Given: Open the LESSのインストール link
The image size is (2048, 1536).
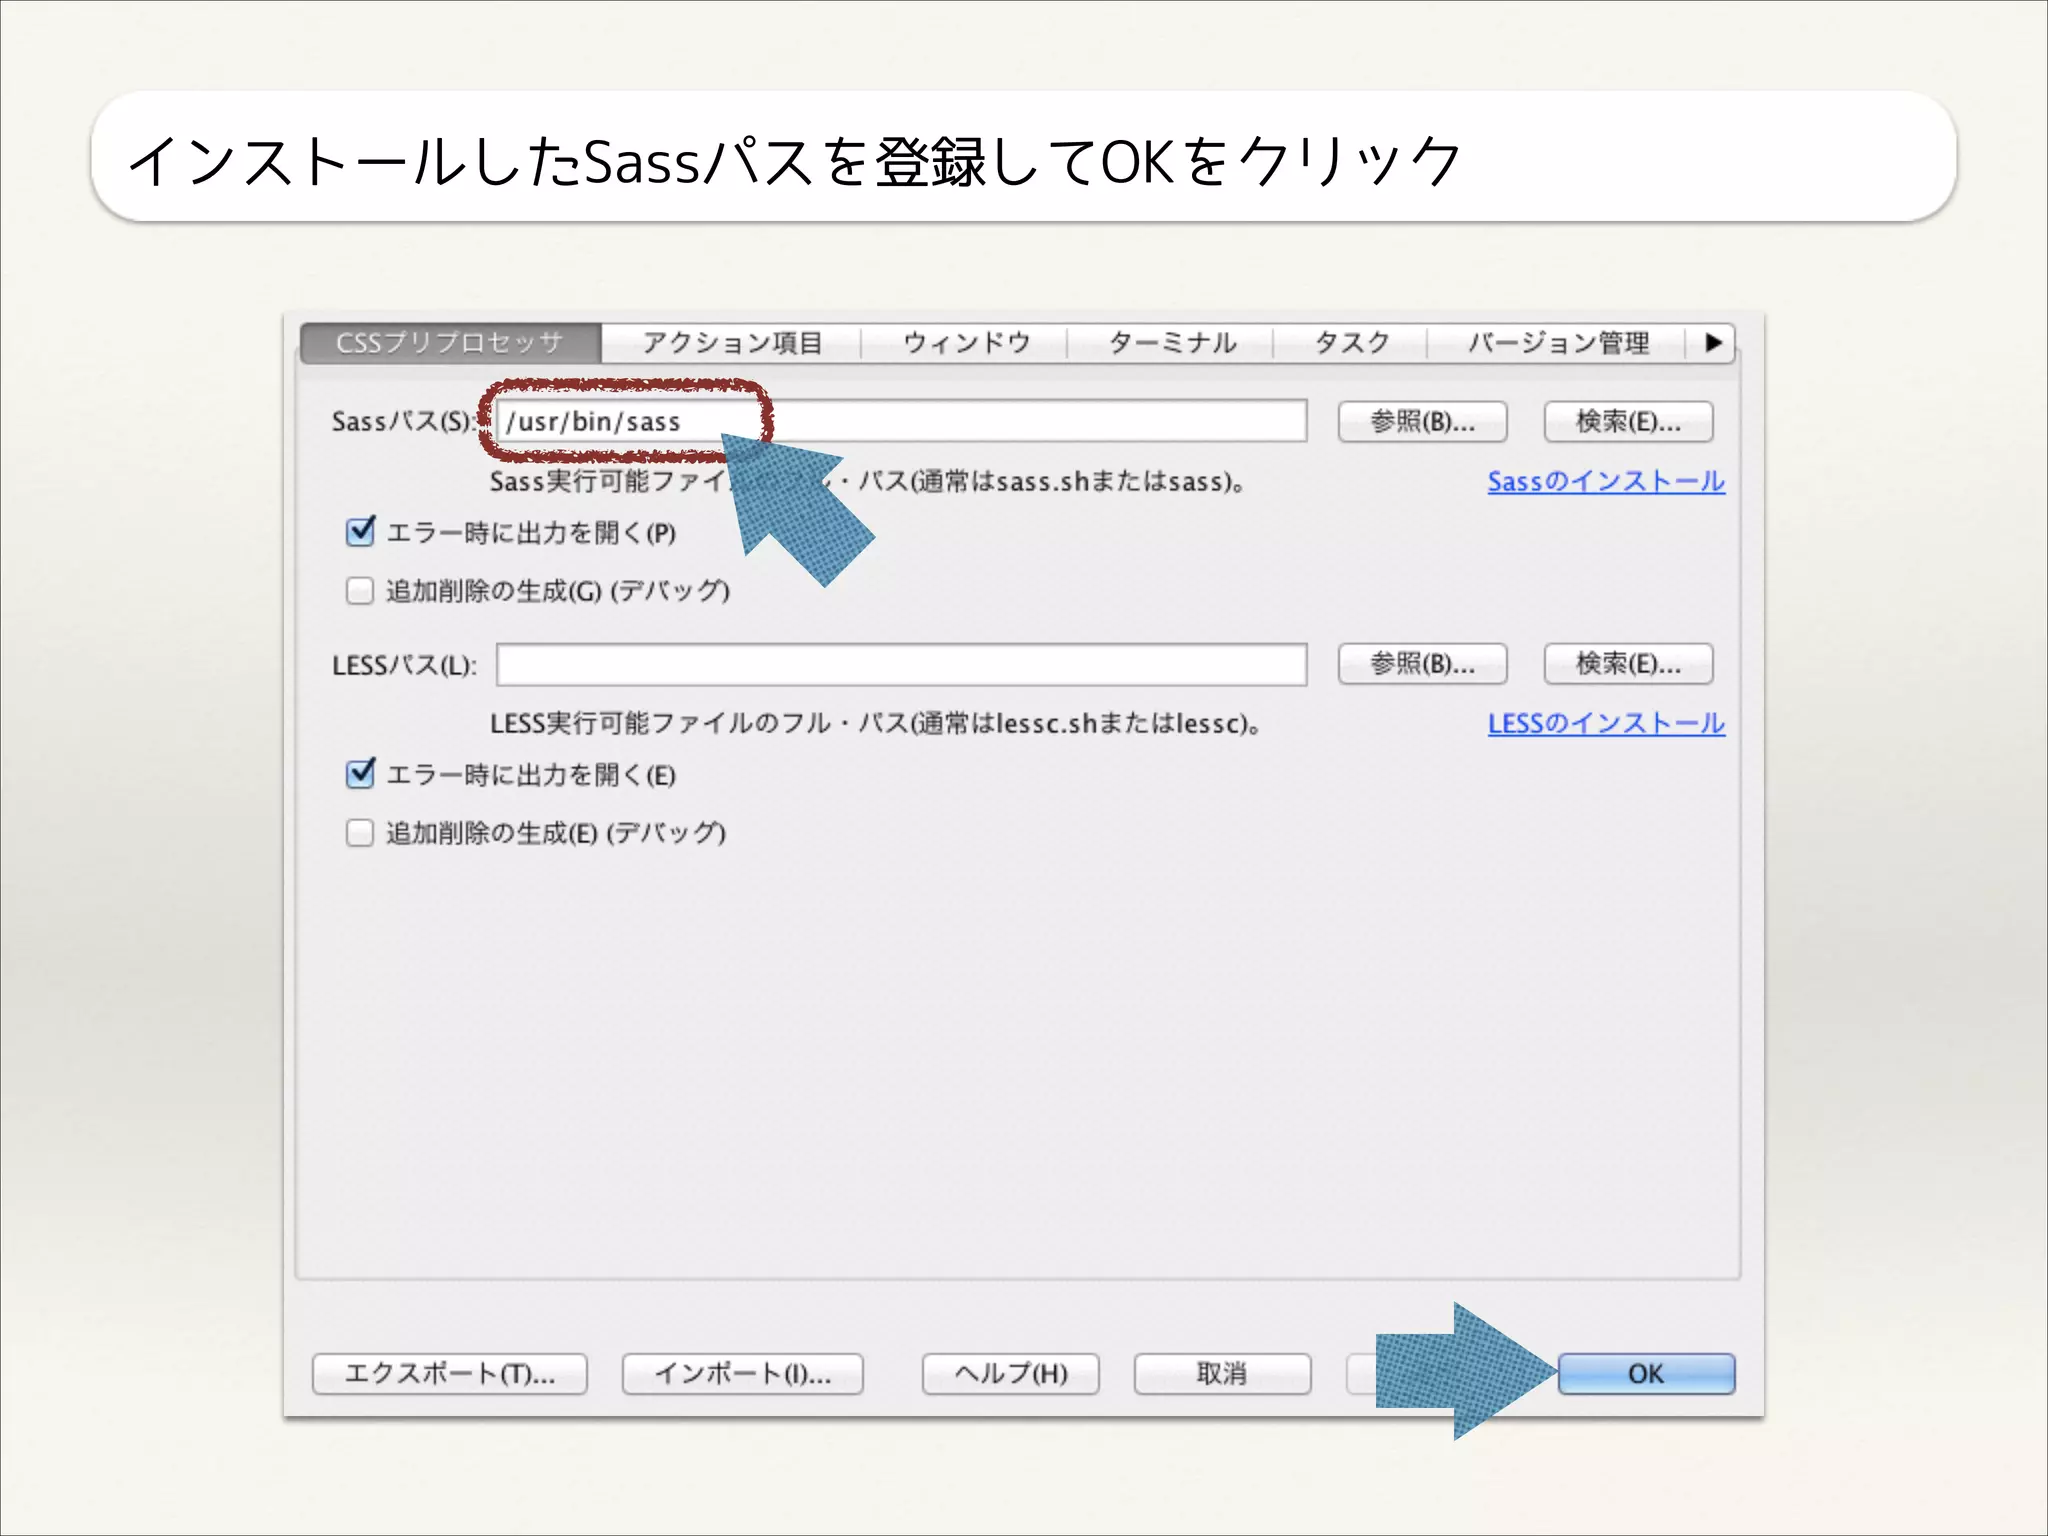Looking at the screenshot, I should 1606,723.
